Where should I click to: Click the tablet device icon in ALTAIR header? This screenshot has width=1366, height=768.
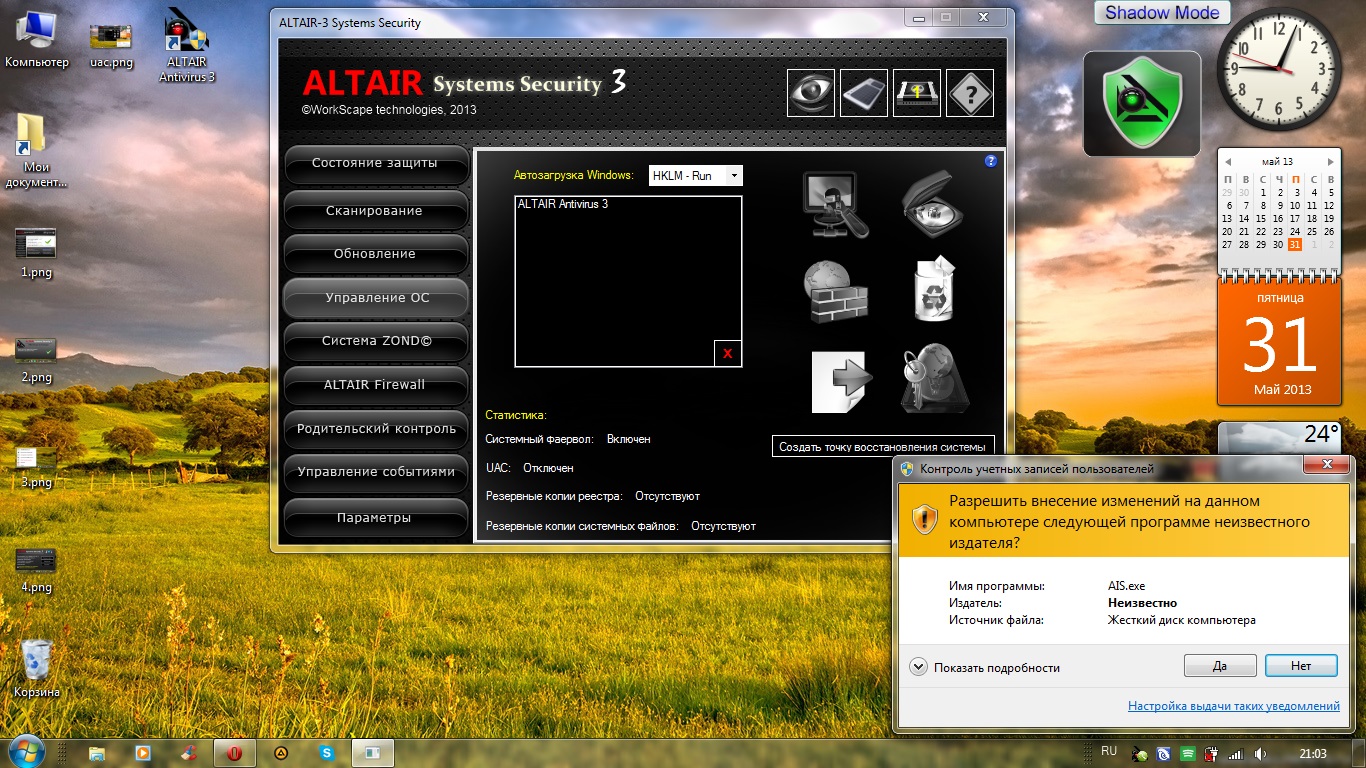(864, 93)
